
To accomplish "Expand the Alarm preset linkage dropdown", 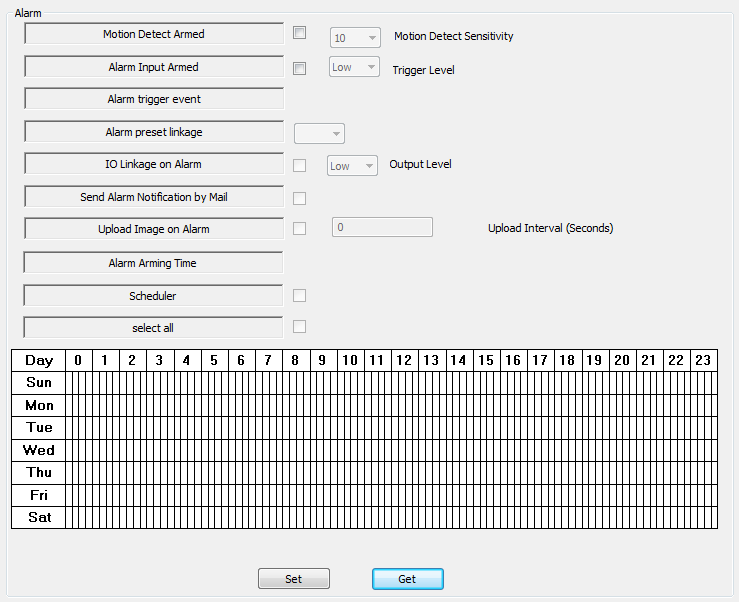I will [320, 133].
